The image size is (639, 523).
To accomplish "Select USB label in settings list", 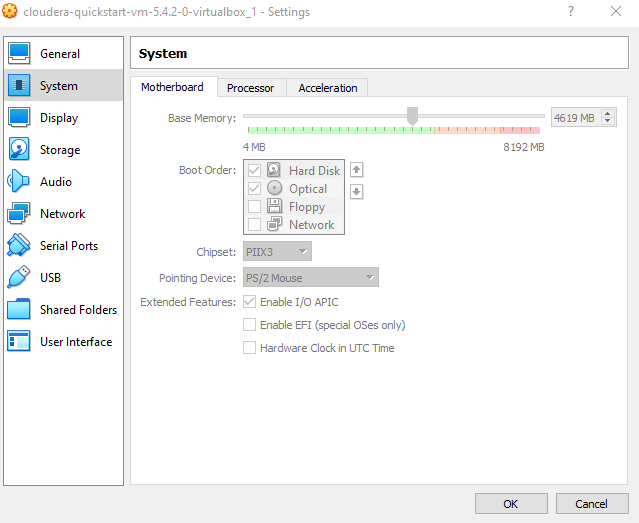I will tap(51, 278).
